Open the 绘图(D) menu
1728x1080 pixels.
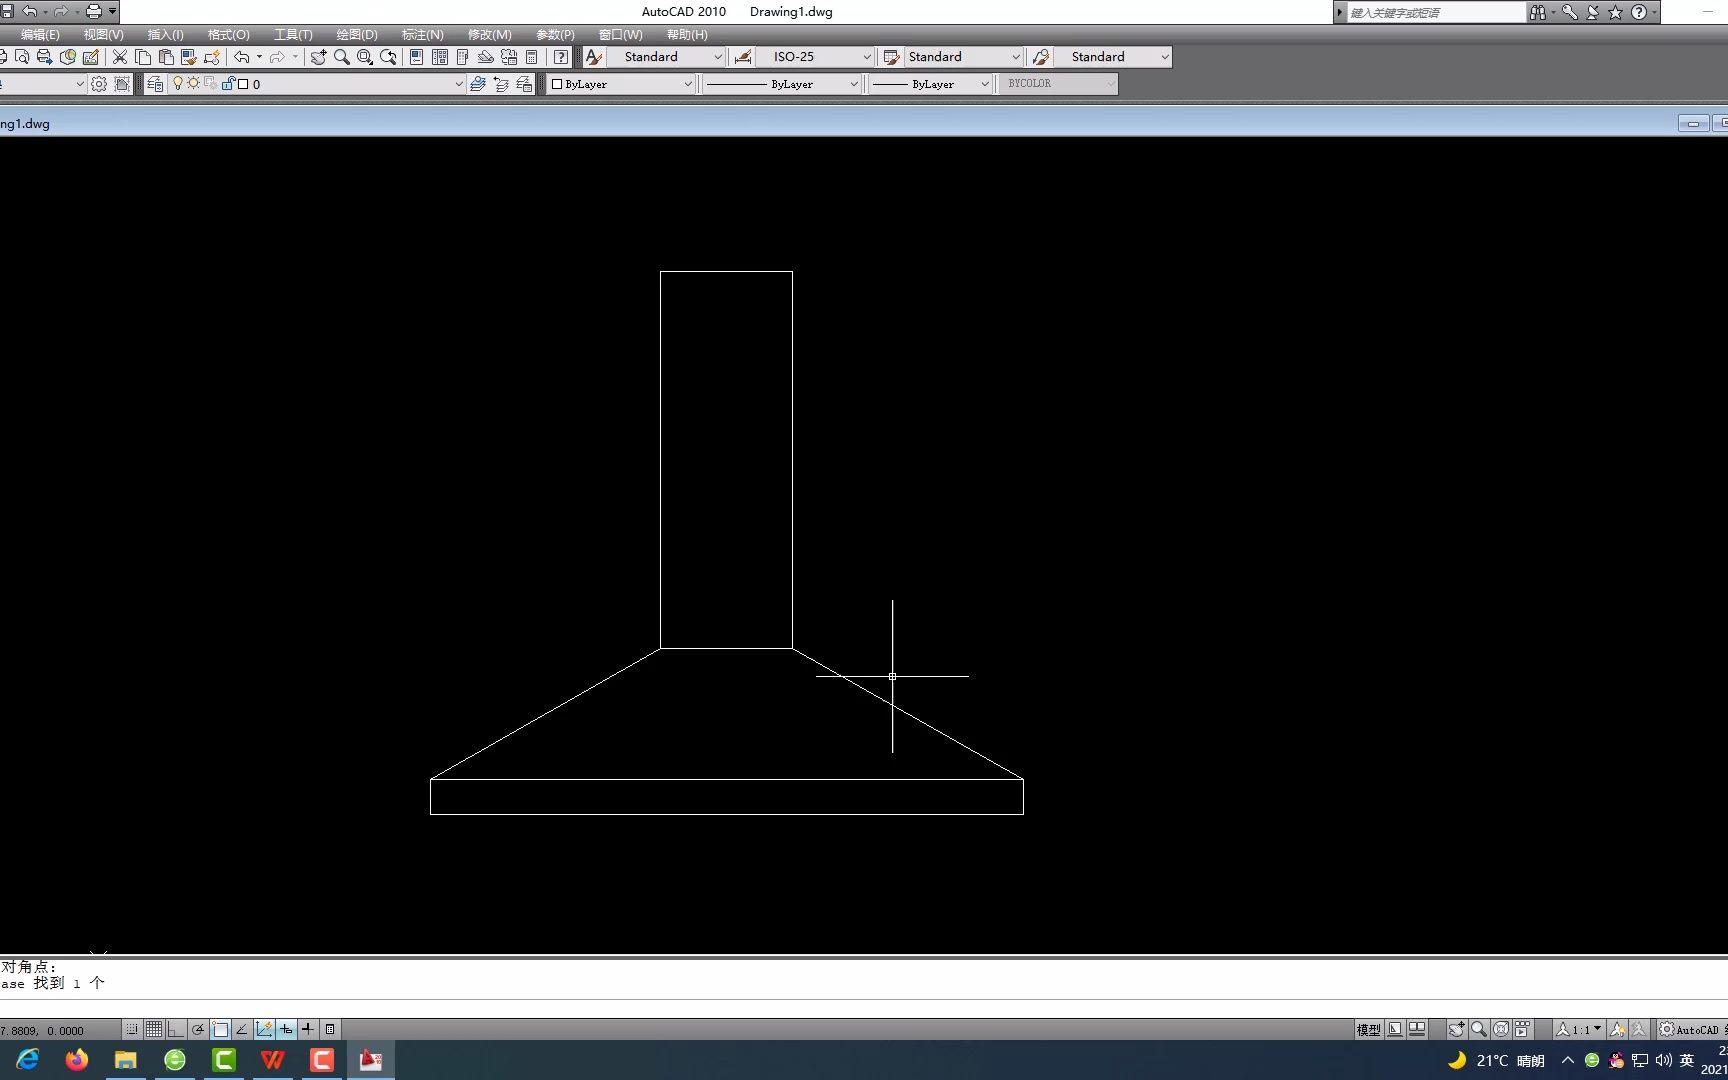(x=357, y=35)
